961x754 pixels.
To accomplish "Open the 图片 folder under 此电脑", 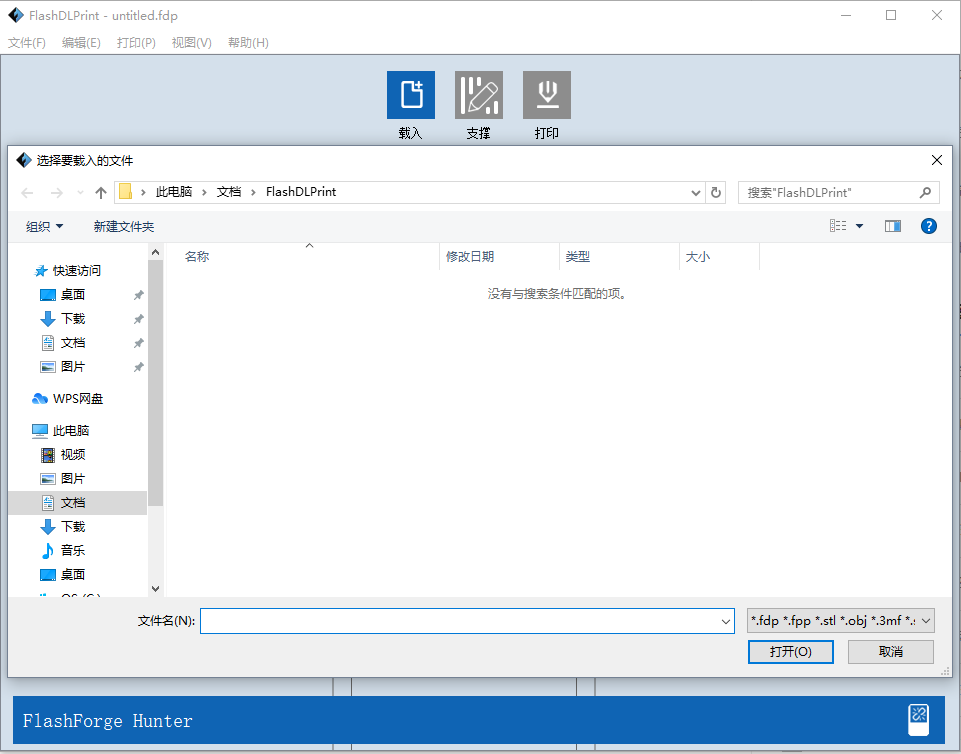I will click(x=73, y=479).
